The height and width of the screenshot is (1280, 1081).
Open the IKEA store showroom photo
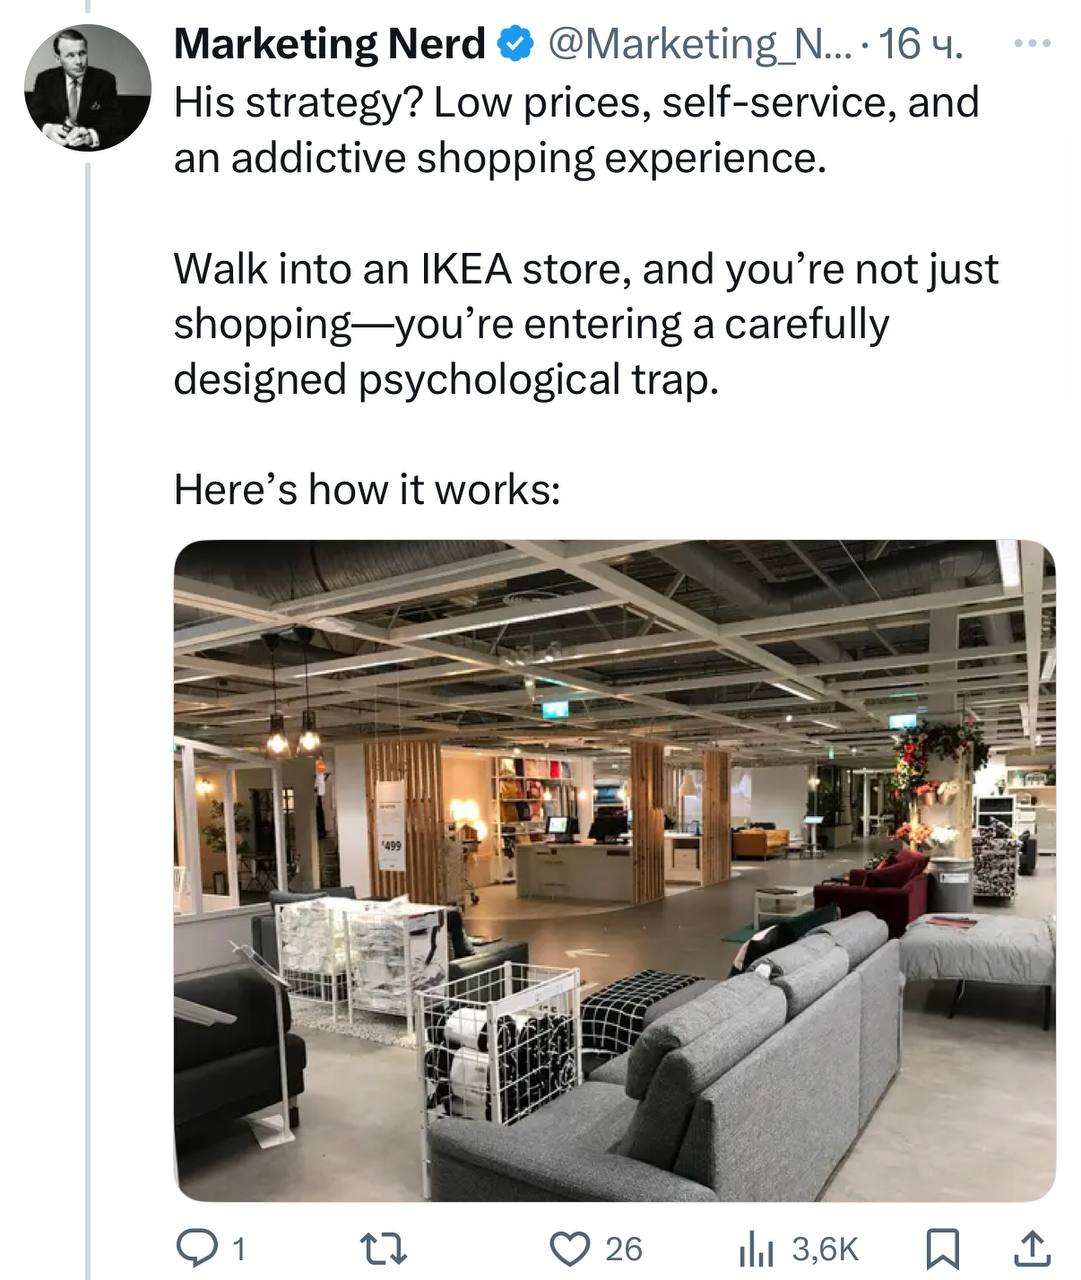pos(614,869)
